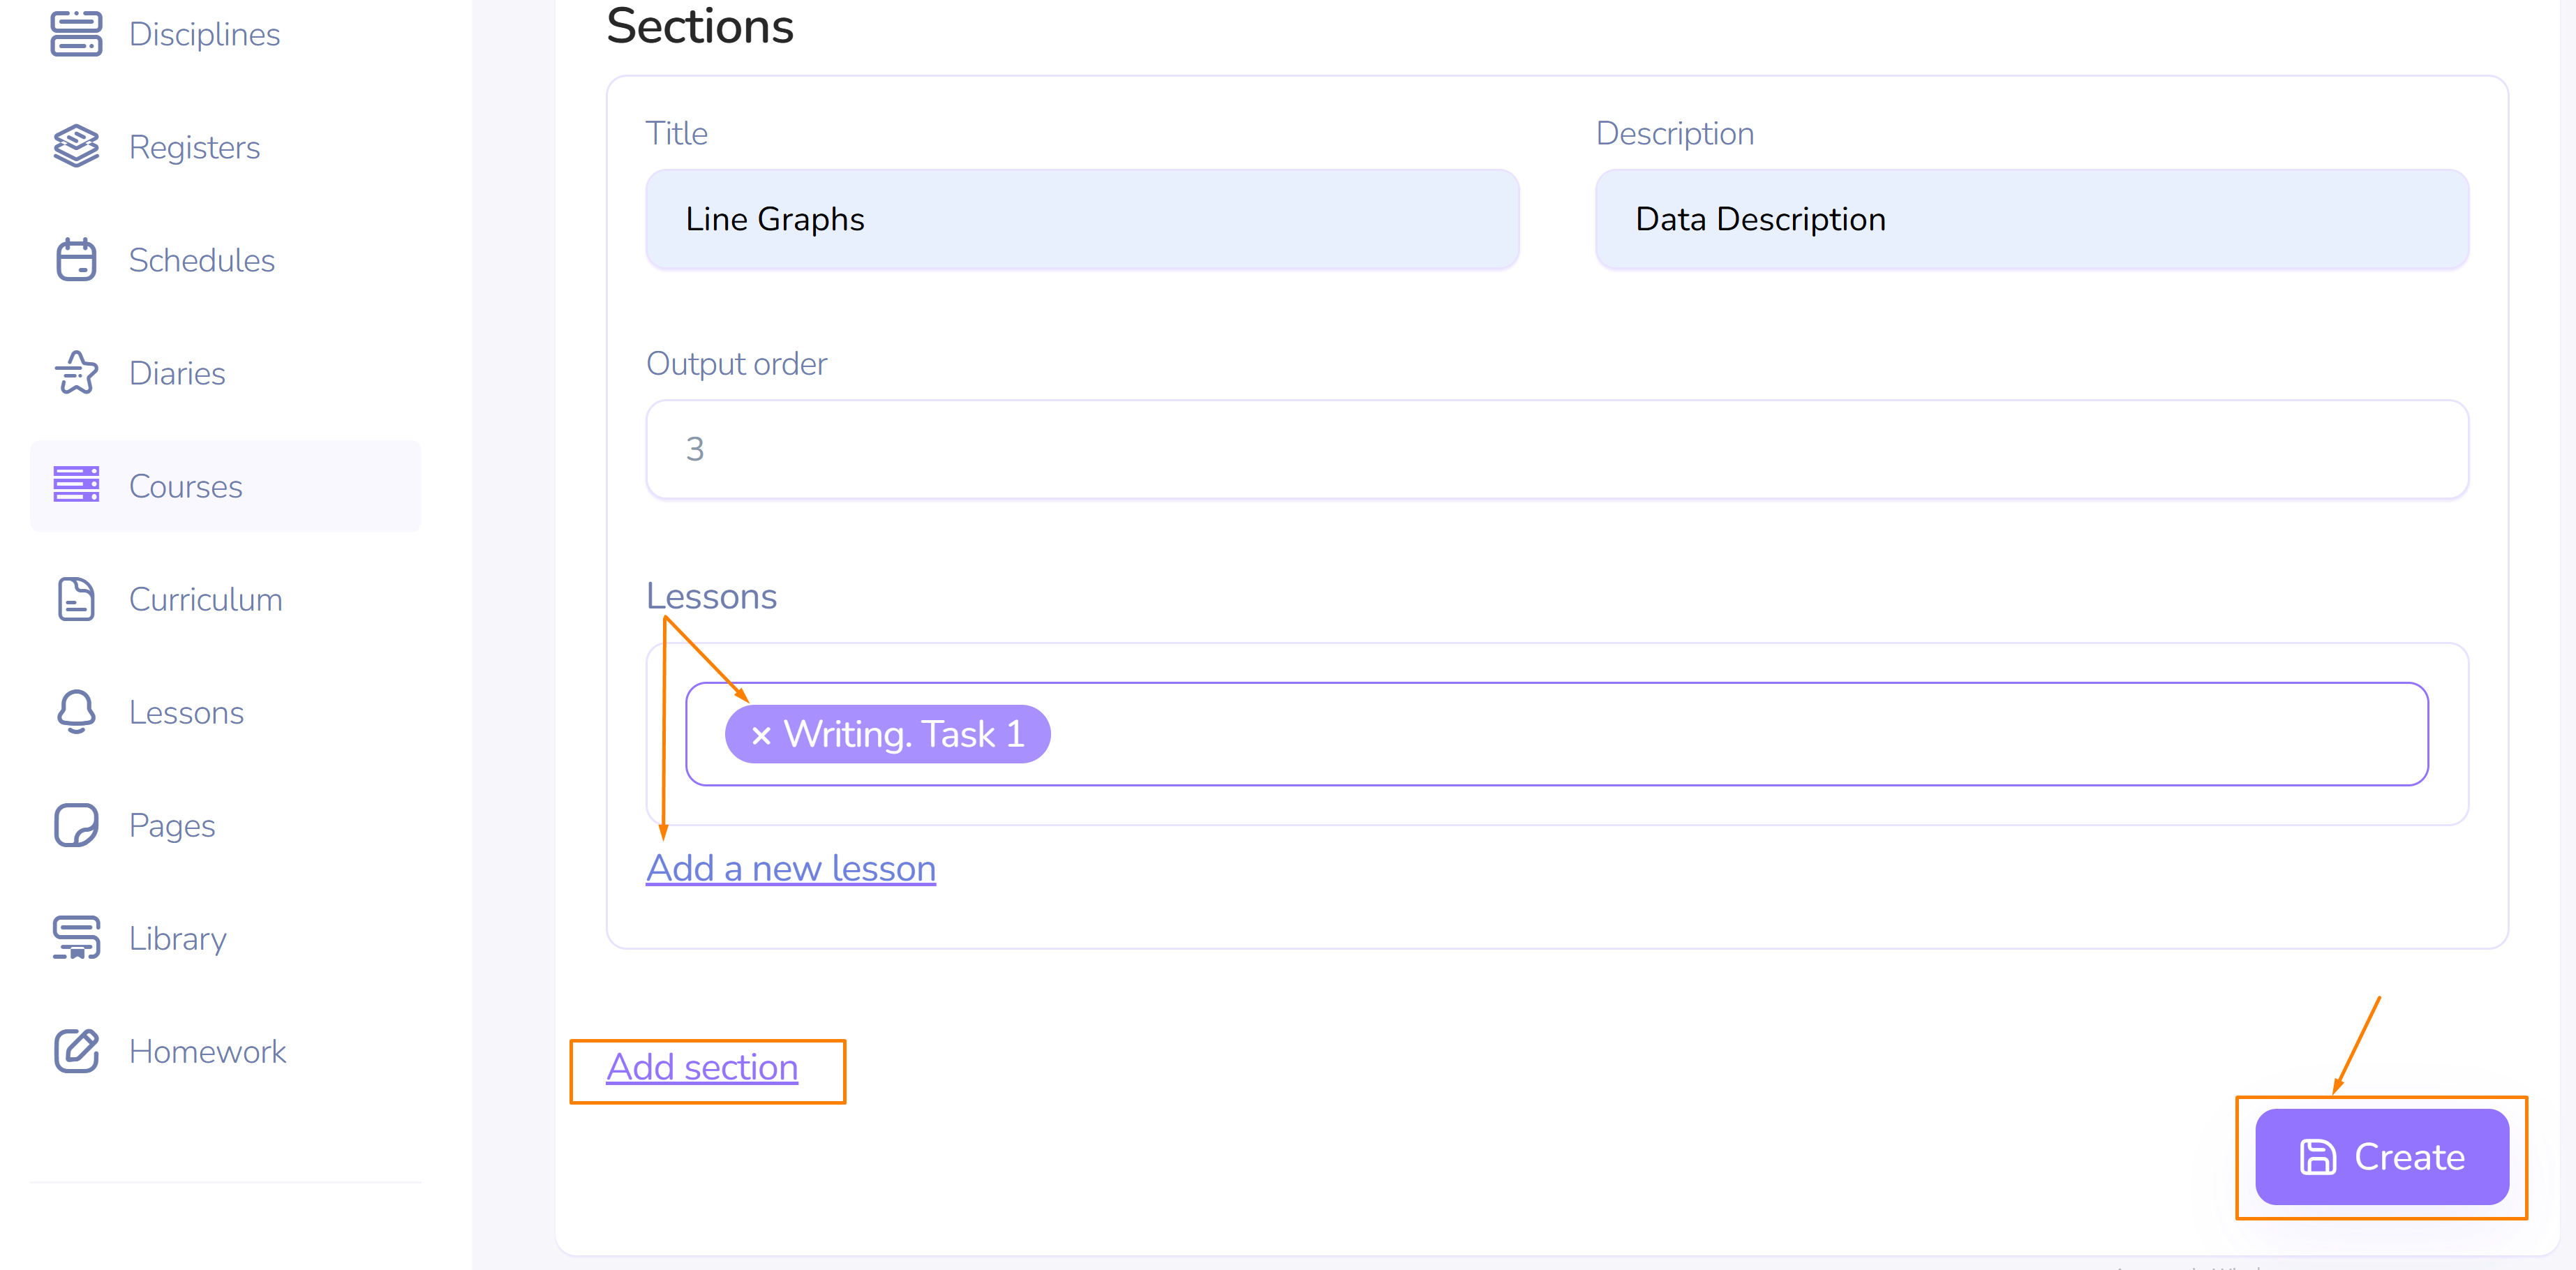The width and height of the screenshot is (2576, 1270).
Task: Click the Add section link
Action: 702,1067
